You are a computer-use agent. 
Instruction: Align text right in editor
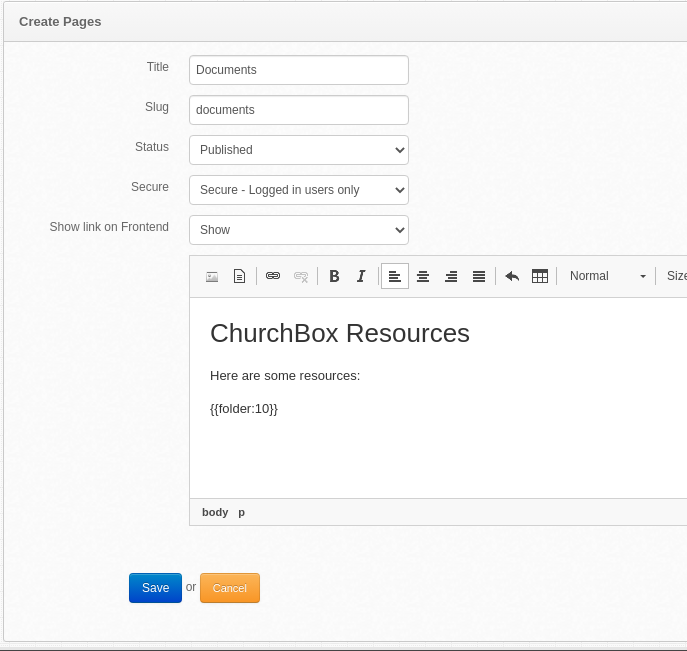[x=451, y=276]
